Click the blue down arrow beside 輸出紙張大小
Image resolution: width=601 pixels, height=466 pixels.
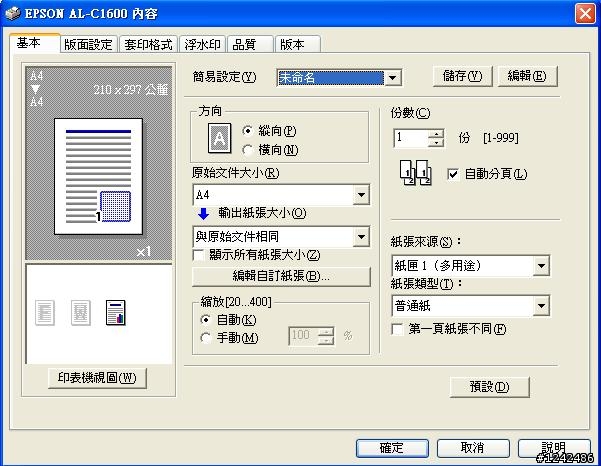[203, 214]
